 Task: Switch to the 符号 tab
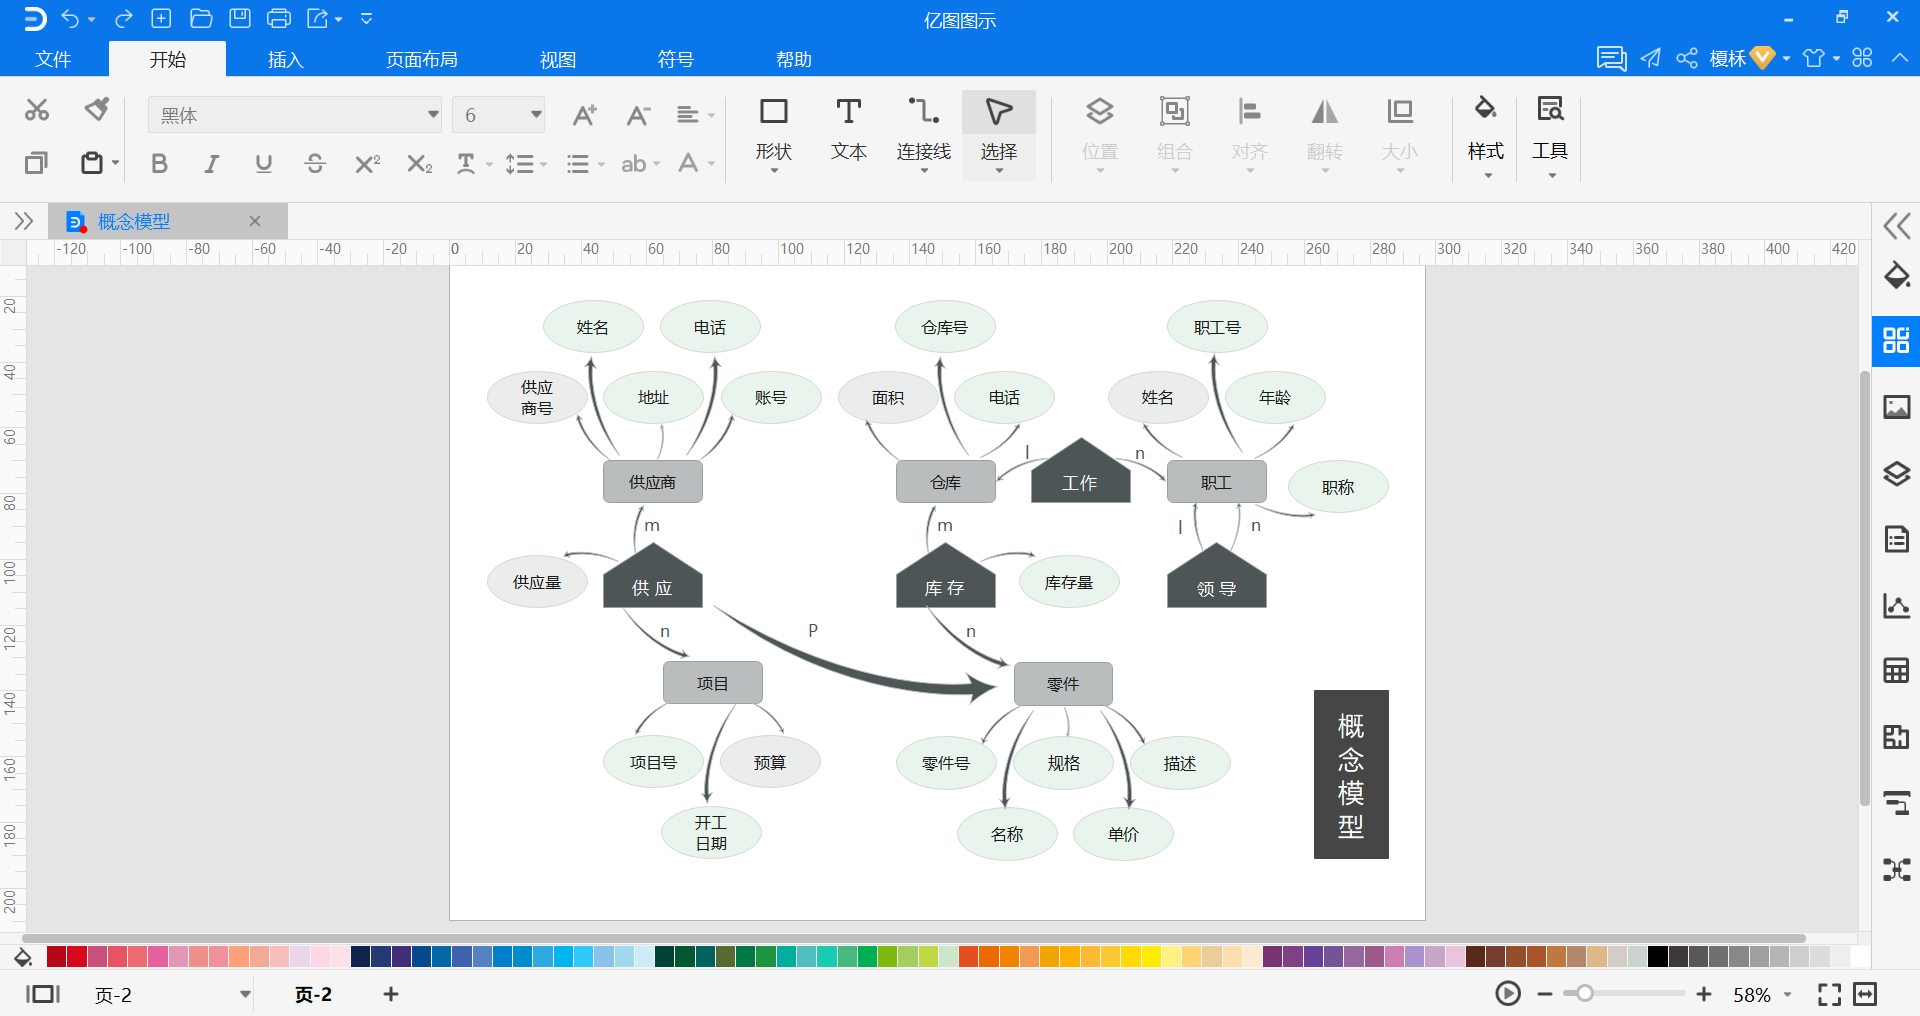pos(676,59)
